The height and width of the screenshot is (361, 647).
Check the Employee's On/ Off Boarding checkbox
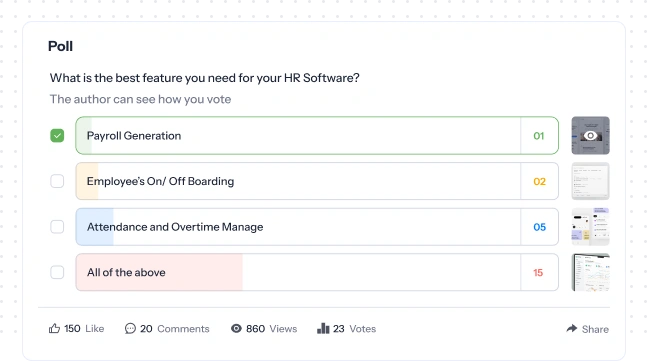57,181
